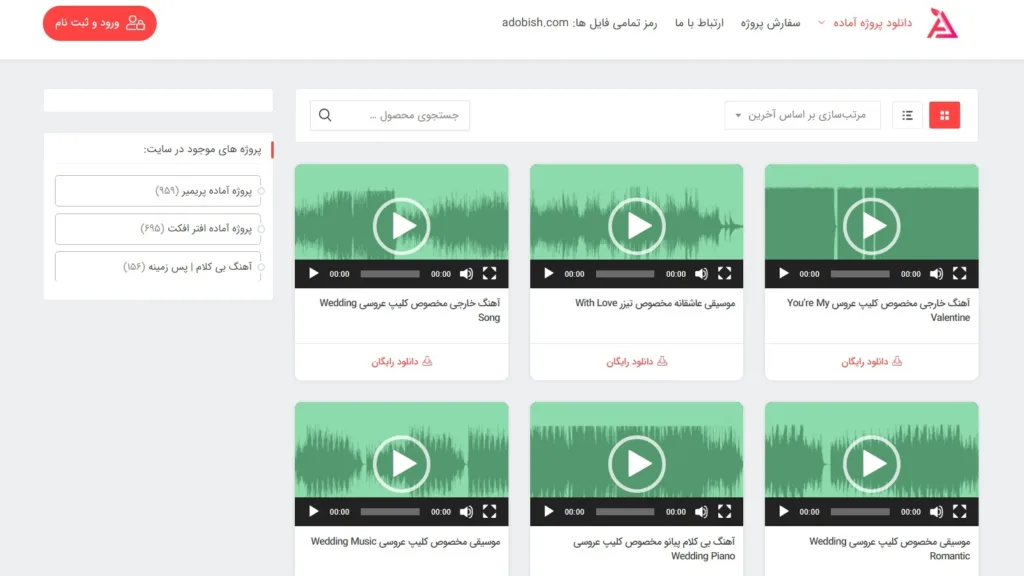1024x576 pixels.
Task: Fullscreen the With Love player
Action: click(x=724, y=274)
